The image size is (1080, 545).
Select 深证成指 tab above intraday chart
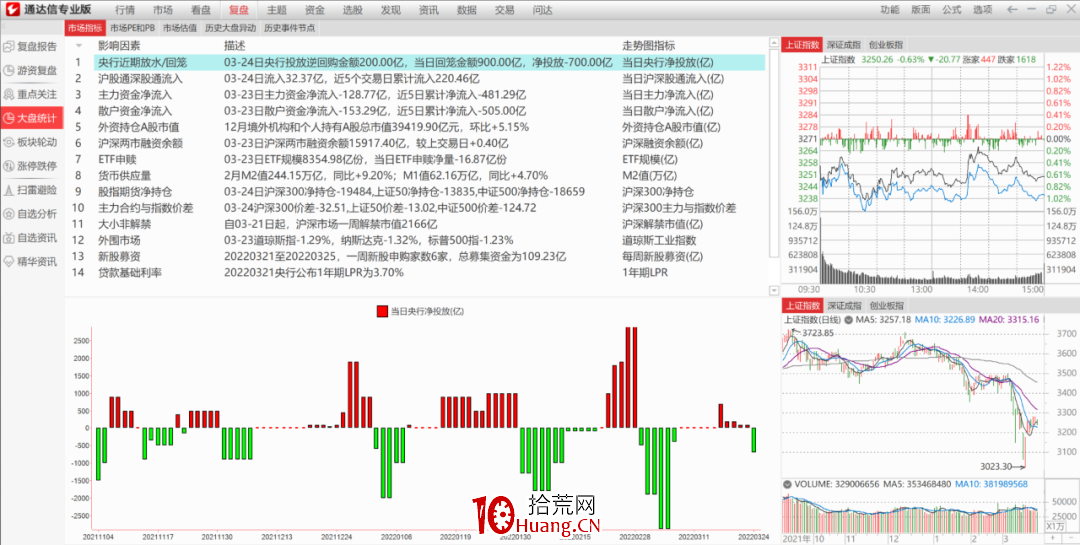point(844,45)
